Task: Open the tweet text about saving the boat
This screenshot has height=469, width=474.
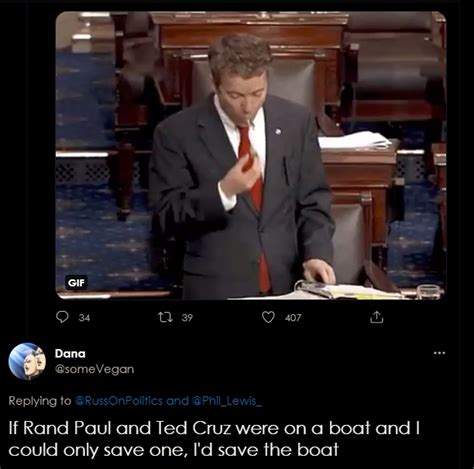Action: 214,439
